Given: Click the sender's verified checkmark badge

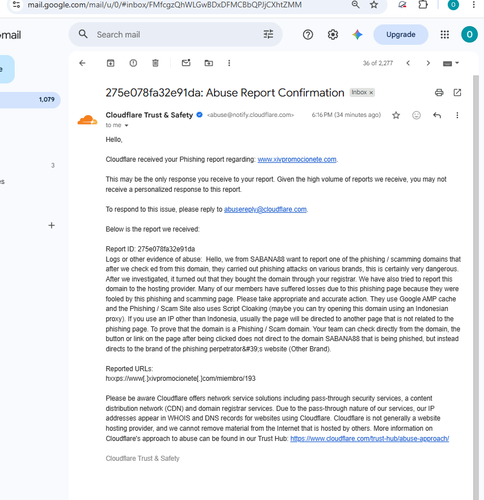Looking at the screenshot, I should point(200,115).
